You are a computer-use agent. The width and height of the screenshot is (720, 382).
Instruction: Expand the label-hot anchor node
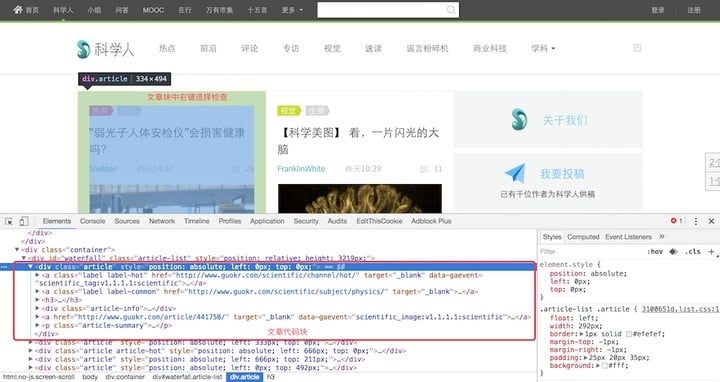coord(38,275)
